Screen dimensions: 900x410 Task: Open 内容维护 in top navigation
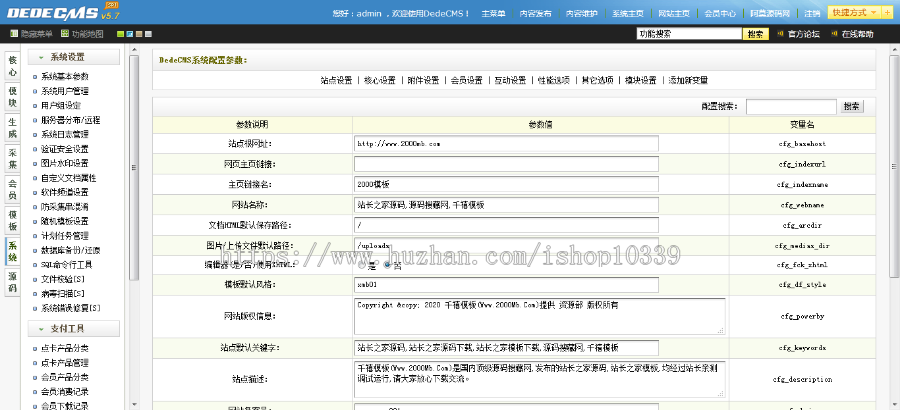point(581,13)
